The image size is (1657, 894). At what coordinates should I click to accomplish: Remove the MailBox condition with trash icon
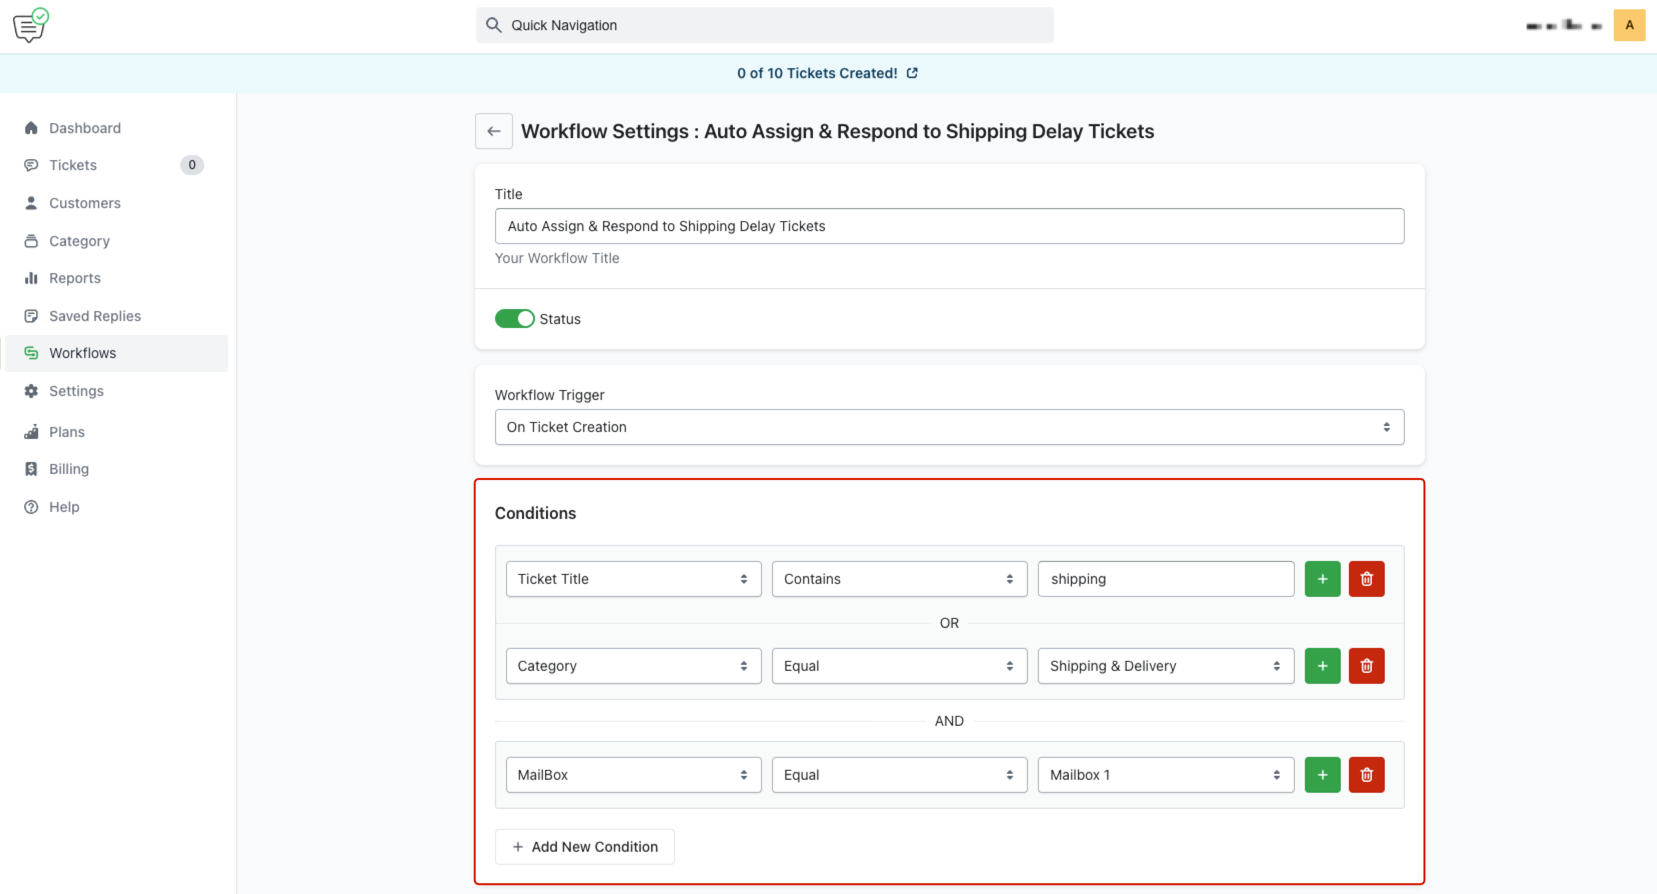[1366, 775]
